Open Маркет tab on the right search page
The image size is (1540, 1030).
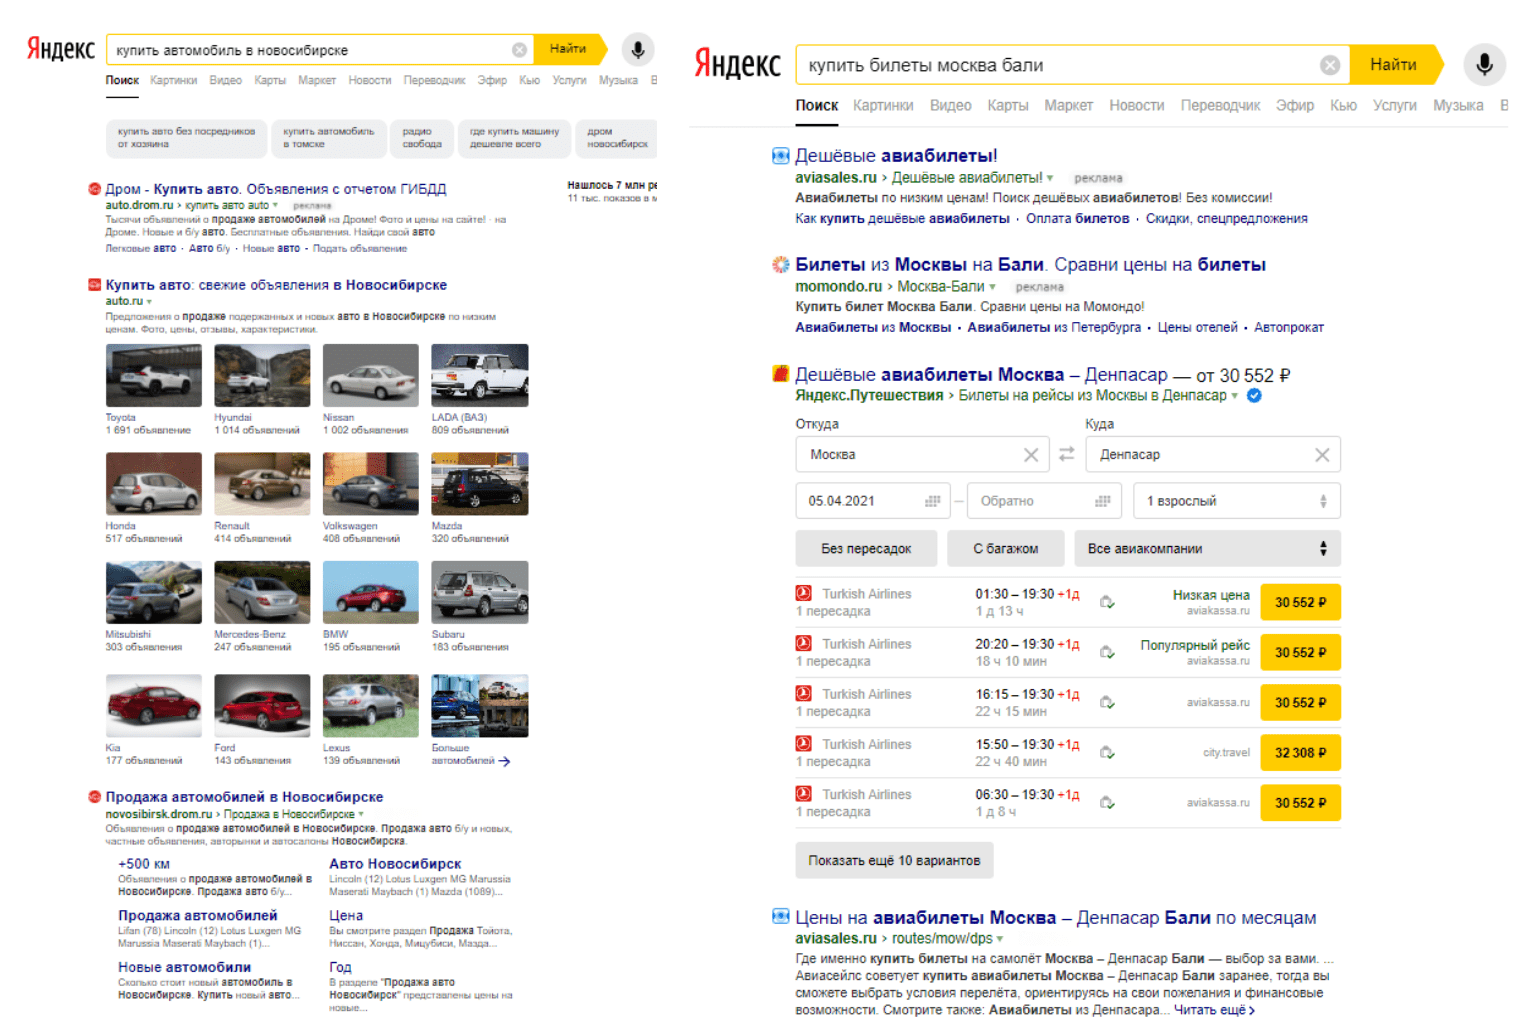point(1068,105)
